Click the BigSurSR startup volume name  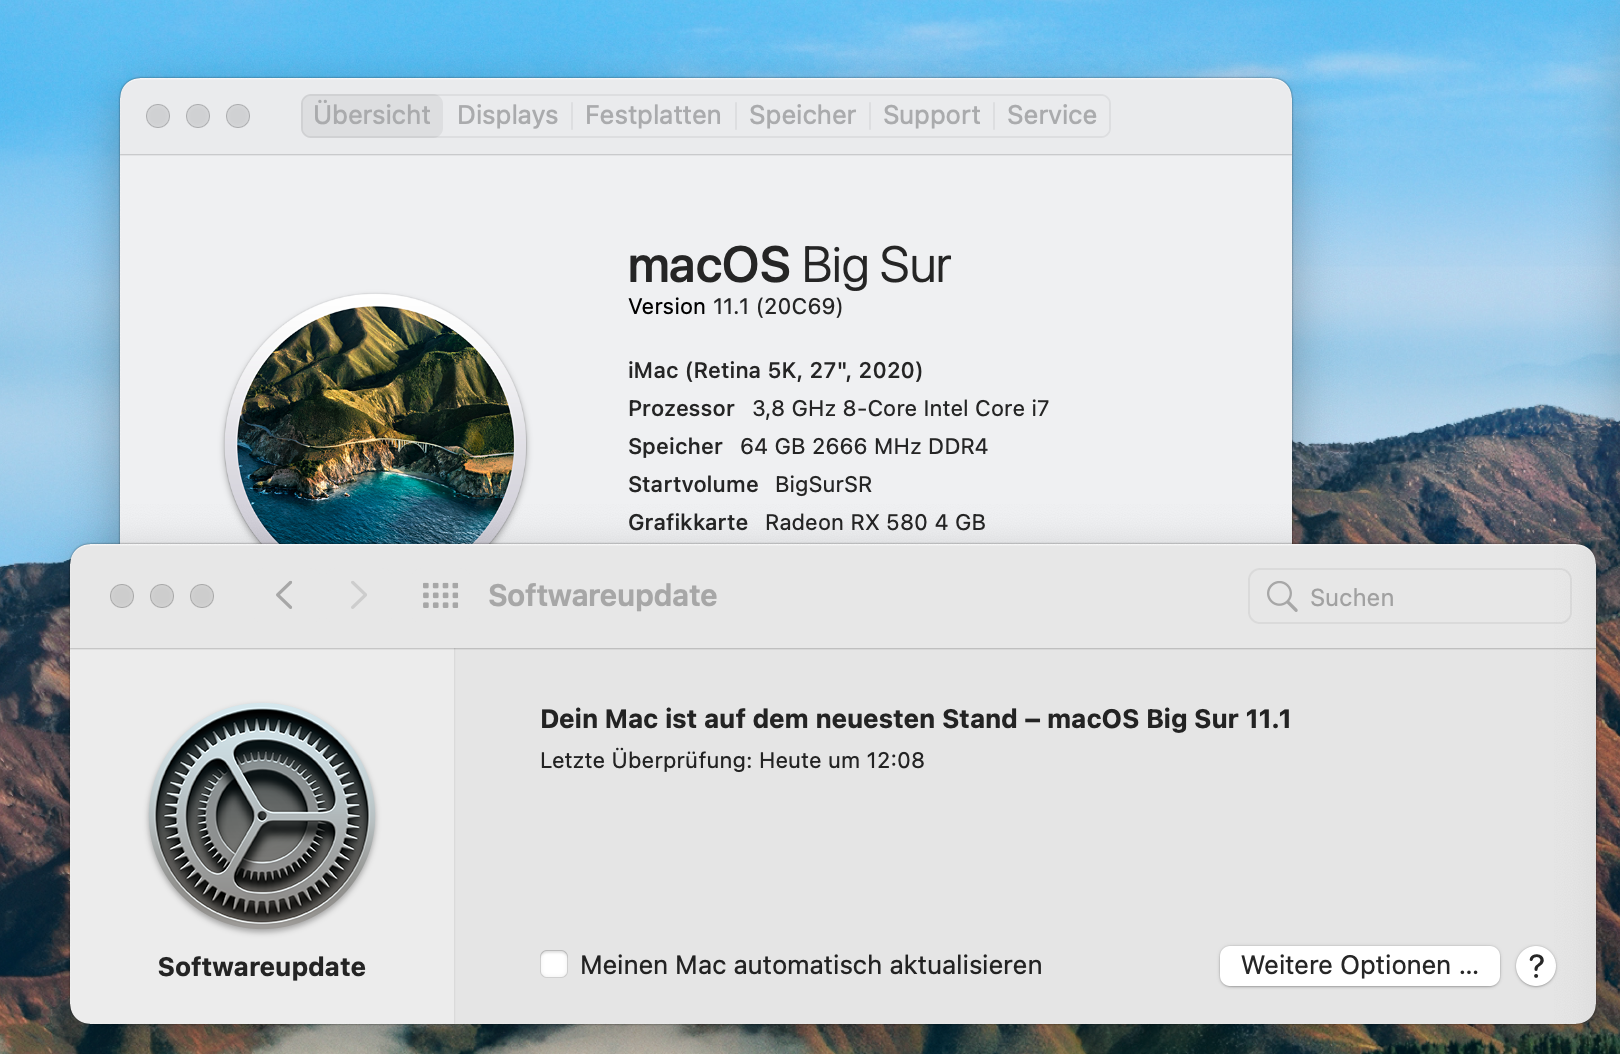[x=824, y=485]
